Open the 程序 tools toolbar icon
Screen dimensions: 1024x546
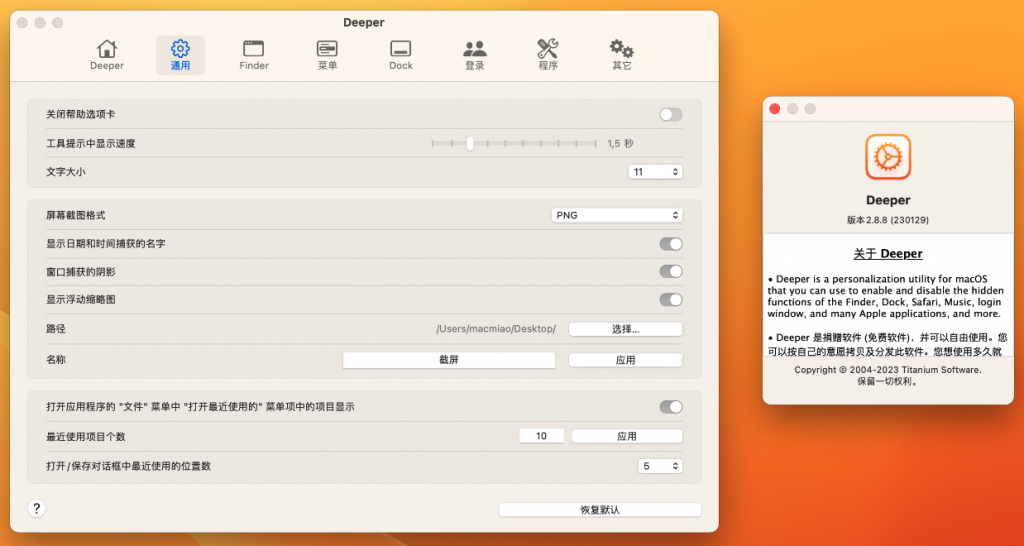[547, 49]
